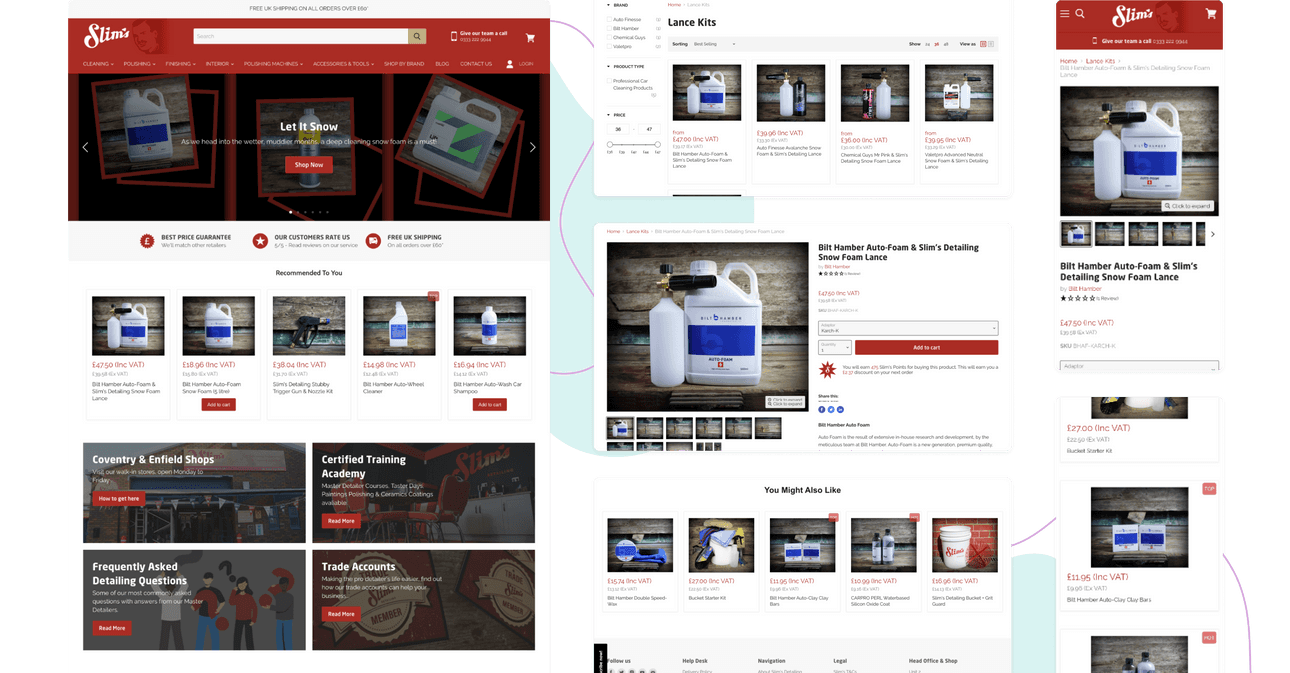
Task: Switch Lance Kits to grid view
Action: pyautogui.click(x=983, y=44)
